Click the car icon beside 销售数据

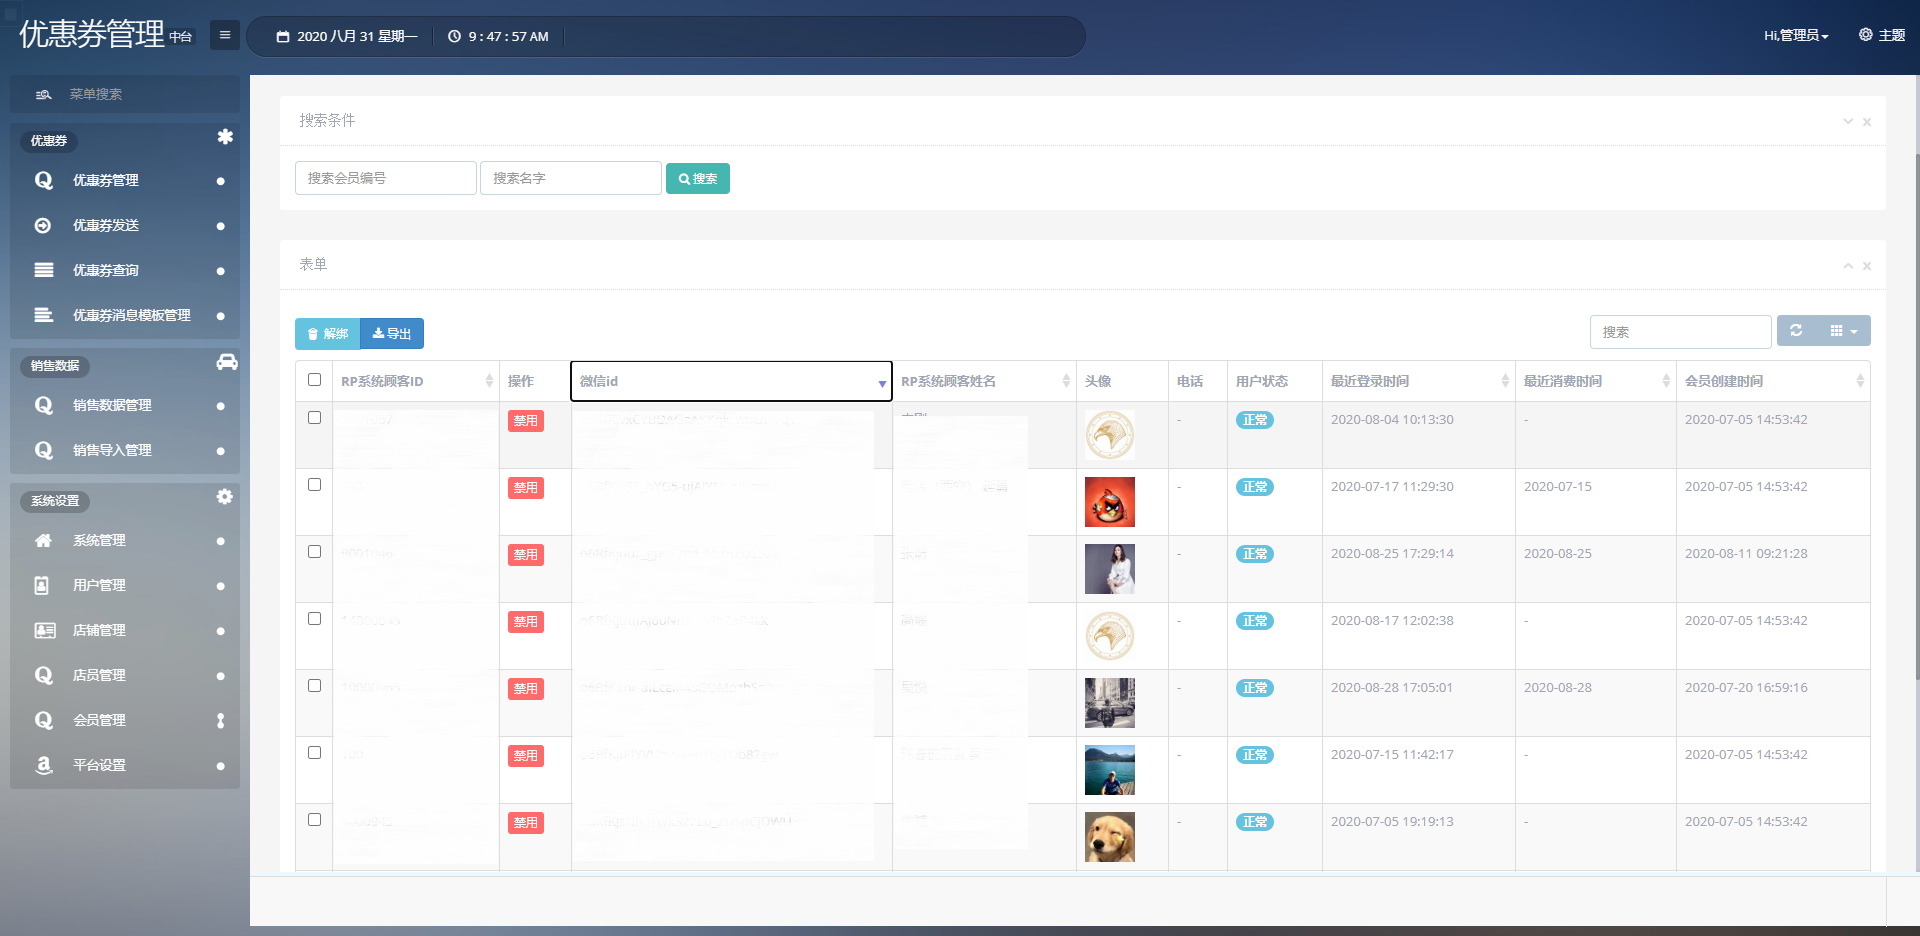coord(227,362)
